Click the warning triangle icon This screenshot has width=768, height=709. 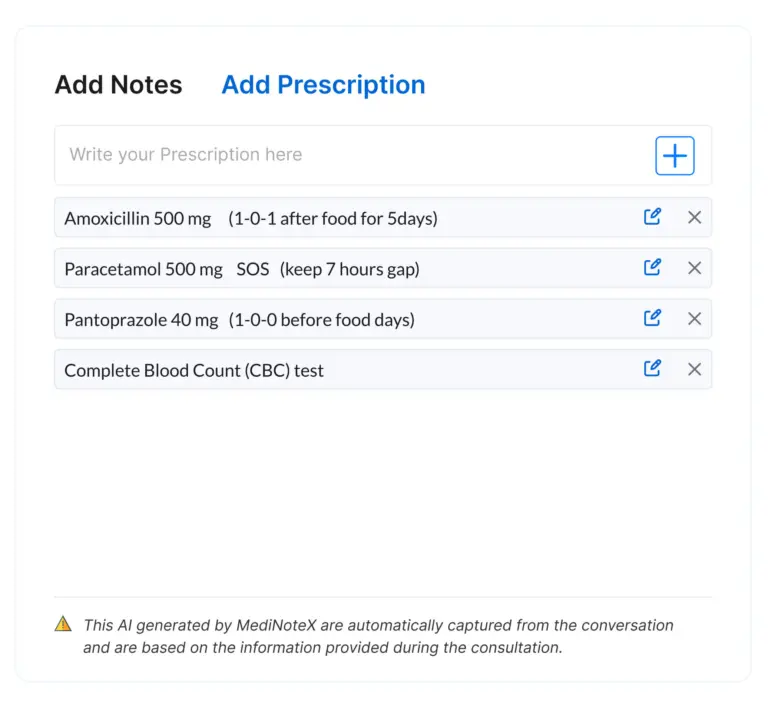tap(63, 624)
